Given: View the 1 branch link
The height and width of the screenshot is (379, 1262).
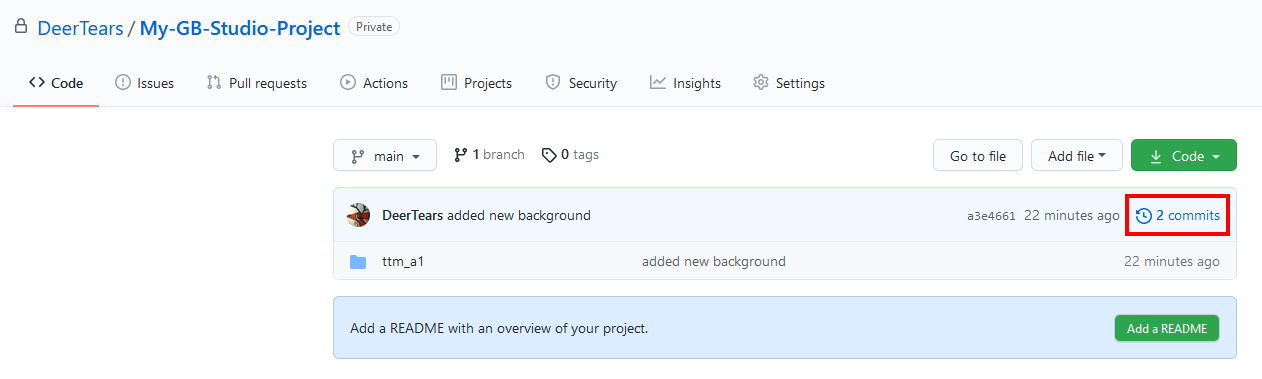Looking at the screenshot, I should pyautogui.click(x=489, y=155).
